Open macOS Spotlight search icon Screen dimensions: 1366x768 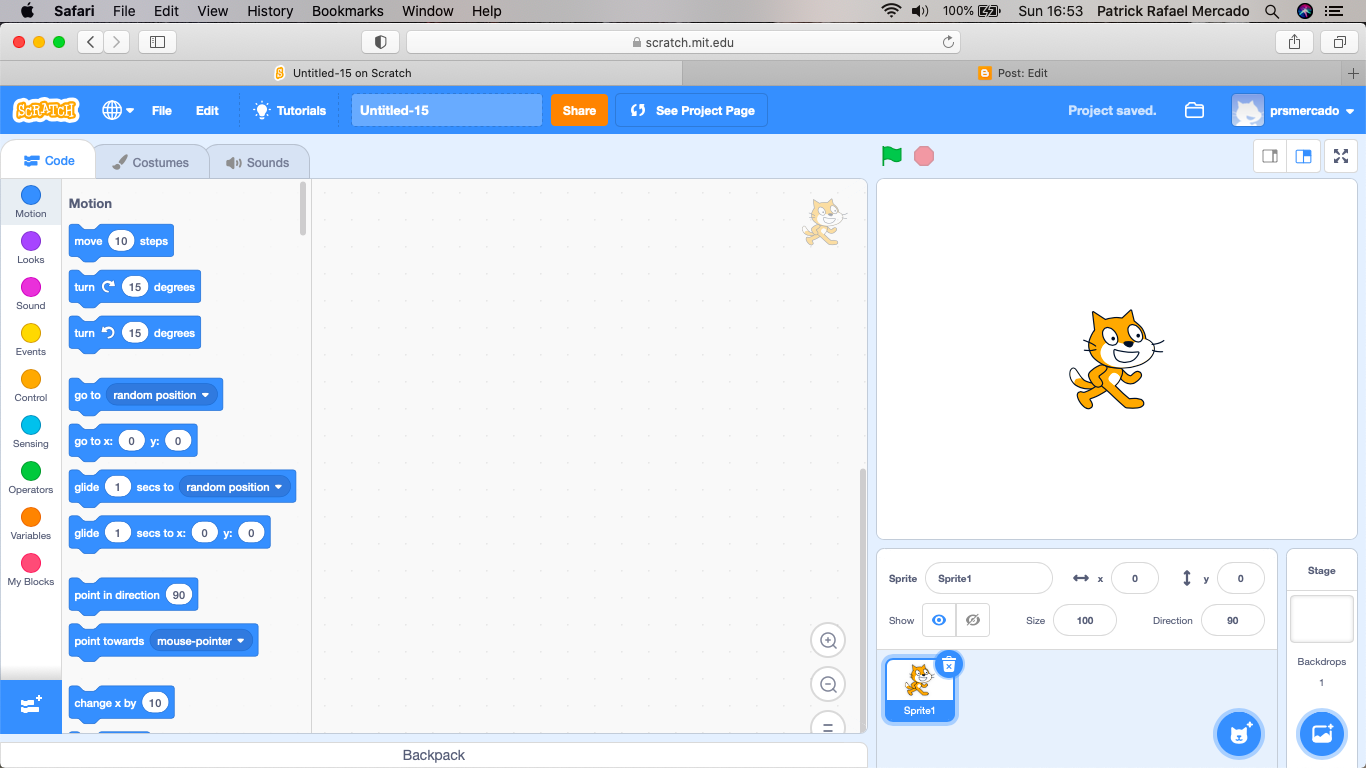point(1272,11)
